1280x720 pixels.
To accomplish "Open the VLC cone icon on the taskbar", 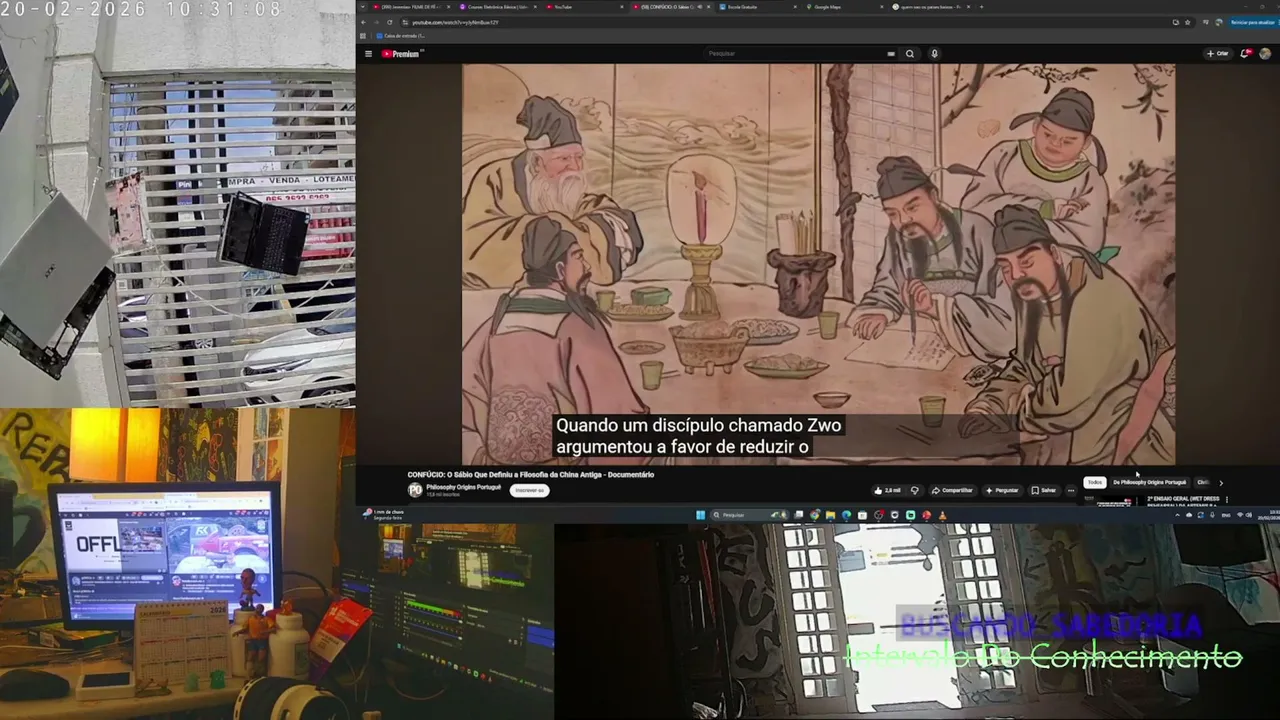I will (x=942, y=515).
